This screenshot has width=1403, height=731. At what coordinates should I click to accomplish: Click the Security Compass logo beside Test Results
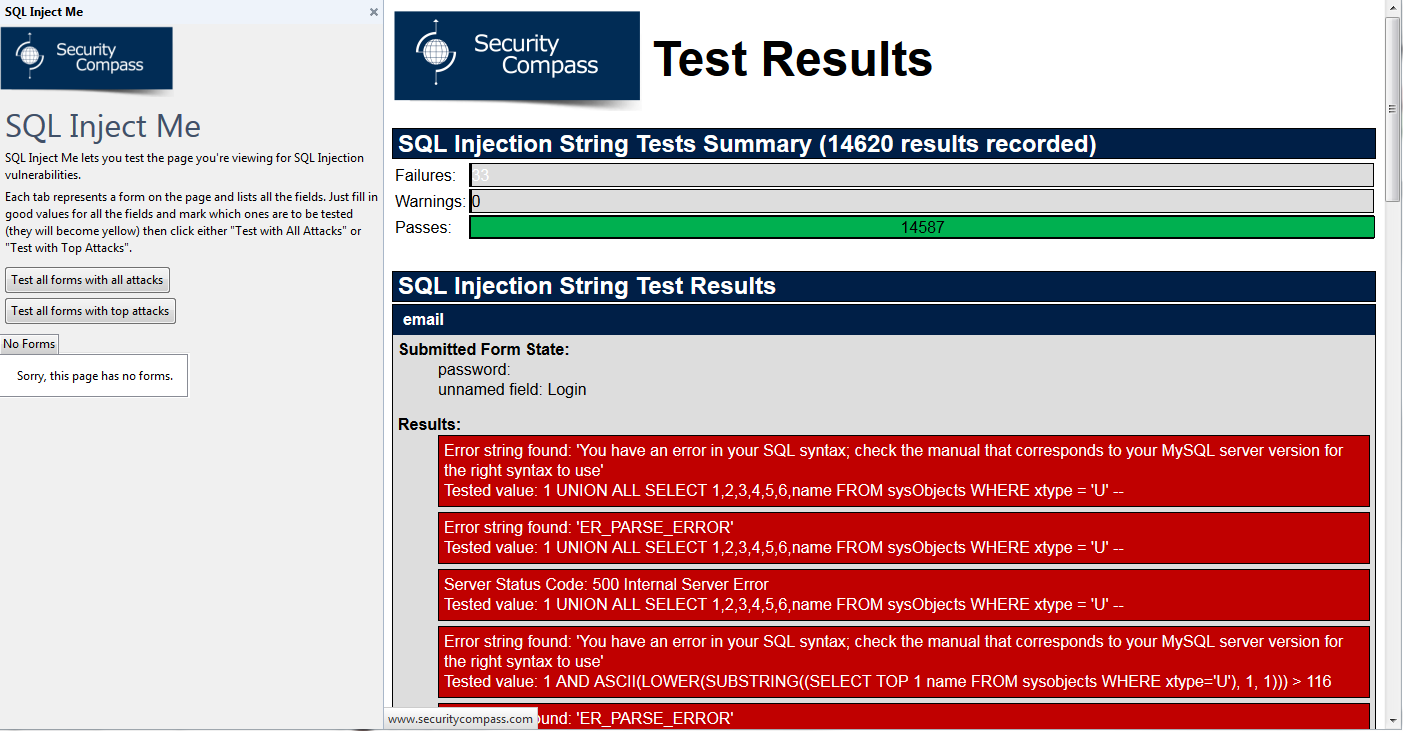click(x=517, y=56)
